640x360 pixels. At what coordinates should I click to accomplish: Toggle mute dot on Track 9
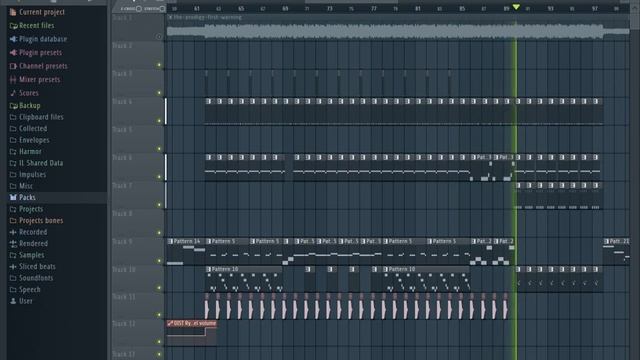coord(159,261)
